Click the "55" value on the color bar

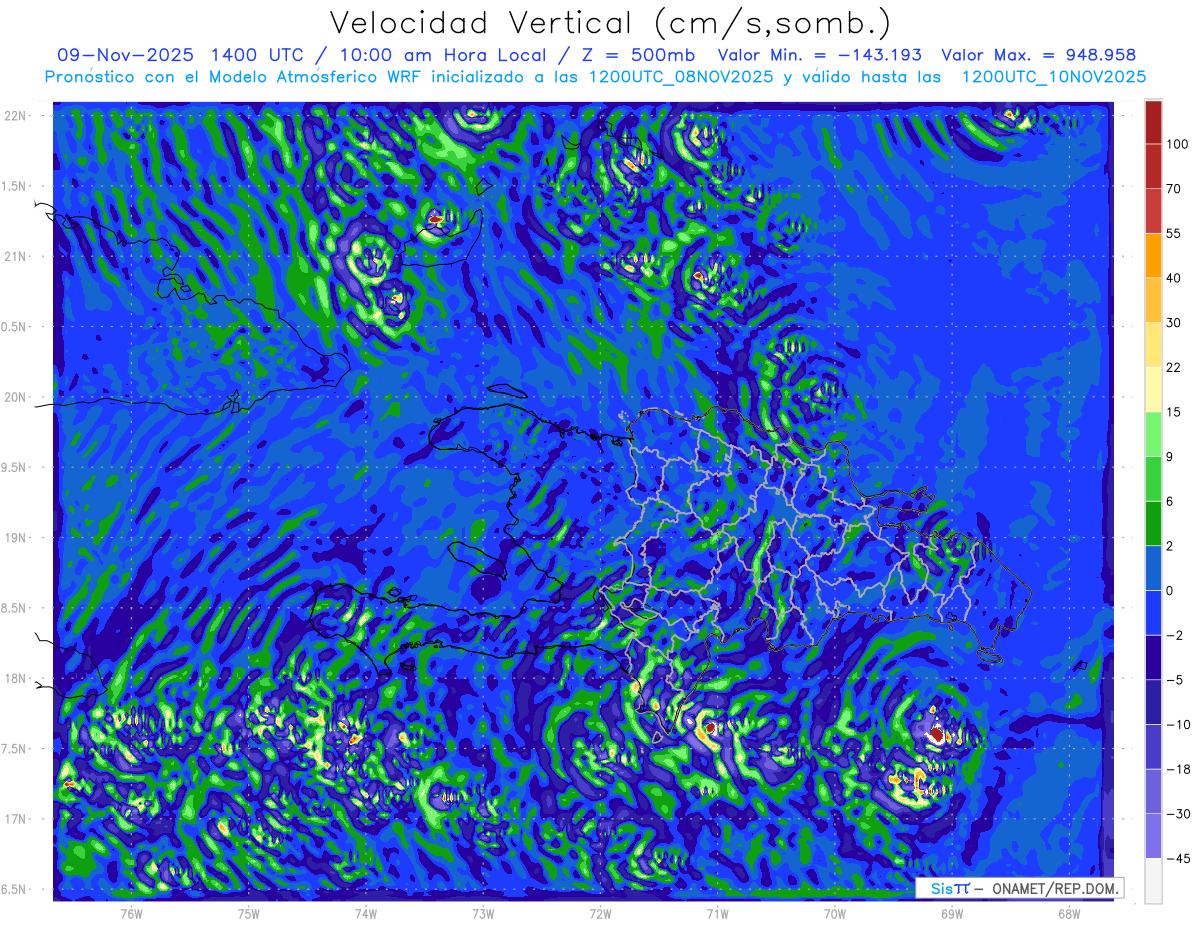pyautogui.click(x=1174, y=233)
